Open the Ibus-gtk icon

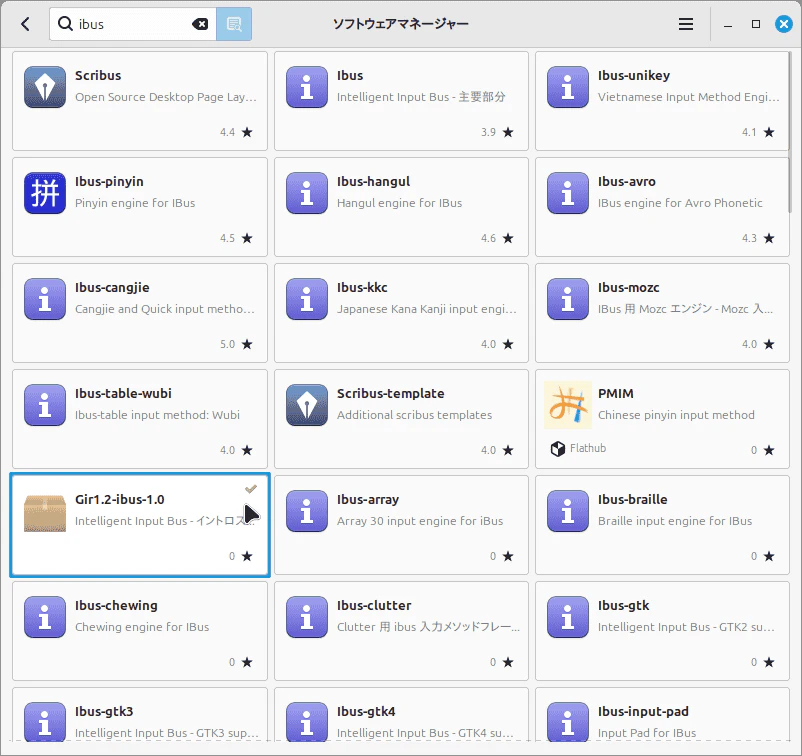coord(568,616)
